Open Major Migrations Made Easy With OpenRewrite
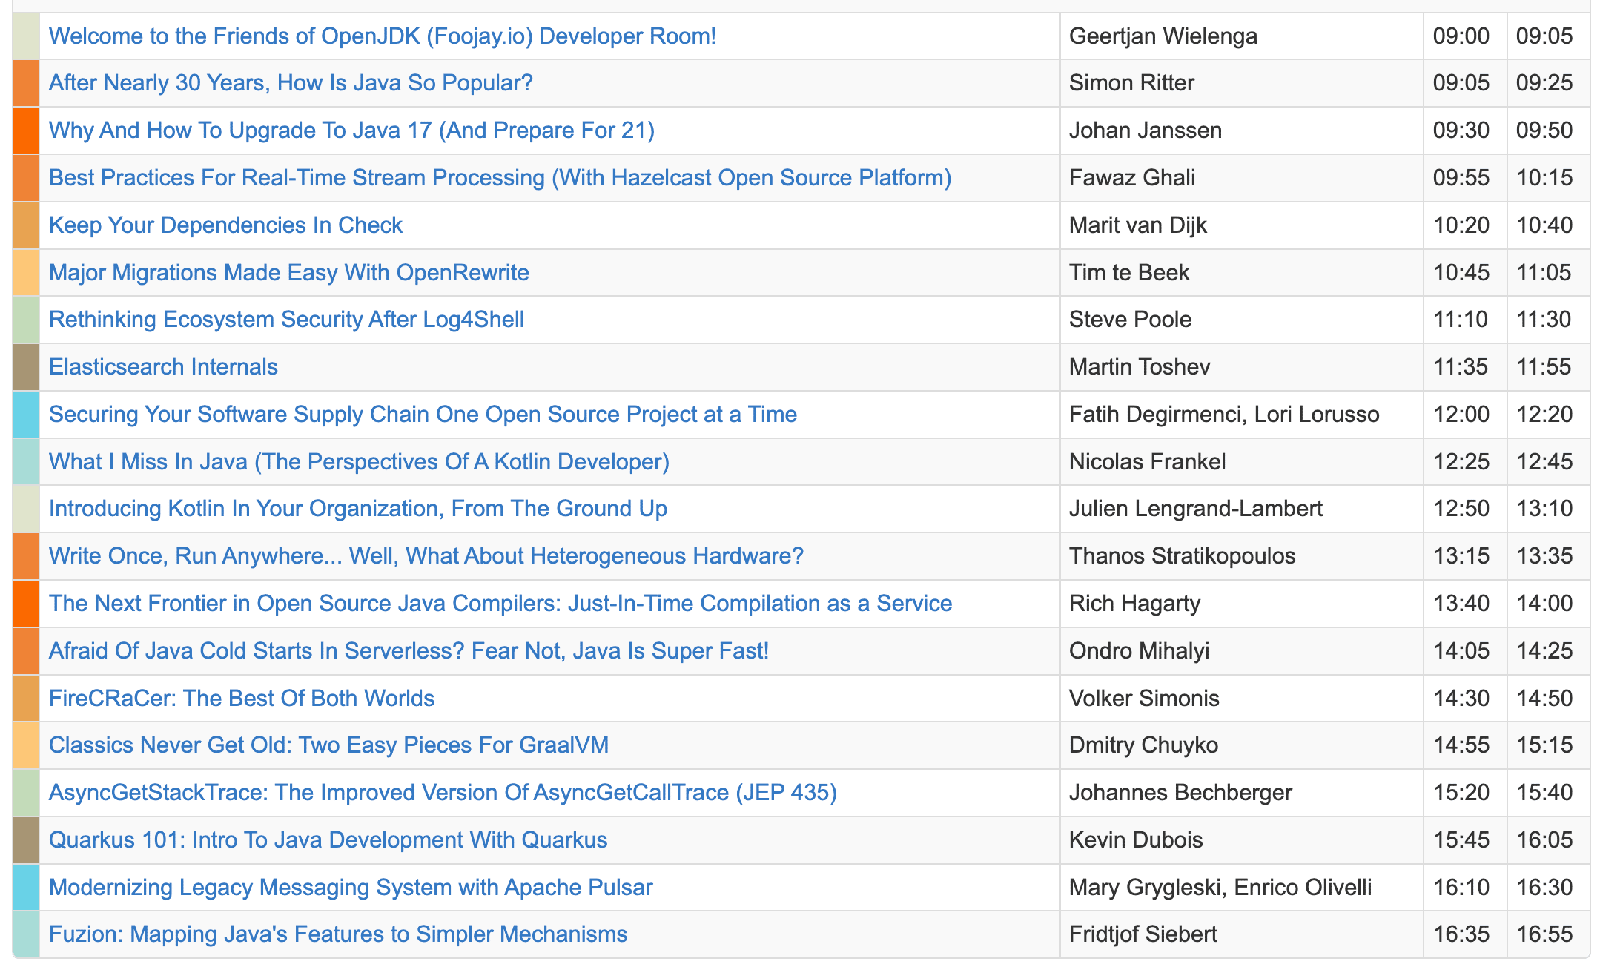The image size is (1600, 970). click(x=289, y=272)
